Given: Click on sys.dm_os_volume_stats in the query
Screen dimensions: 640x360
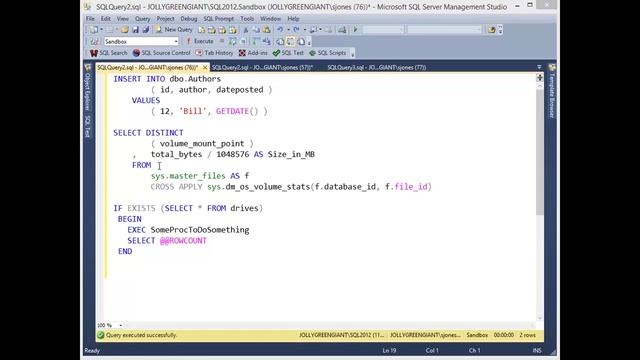Looking at the screenshot, I should point(259,187).
